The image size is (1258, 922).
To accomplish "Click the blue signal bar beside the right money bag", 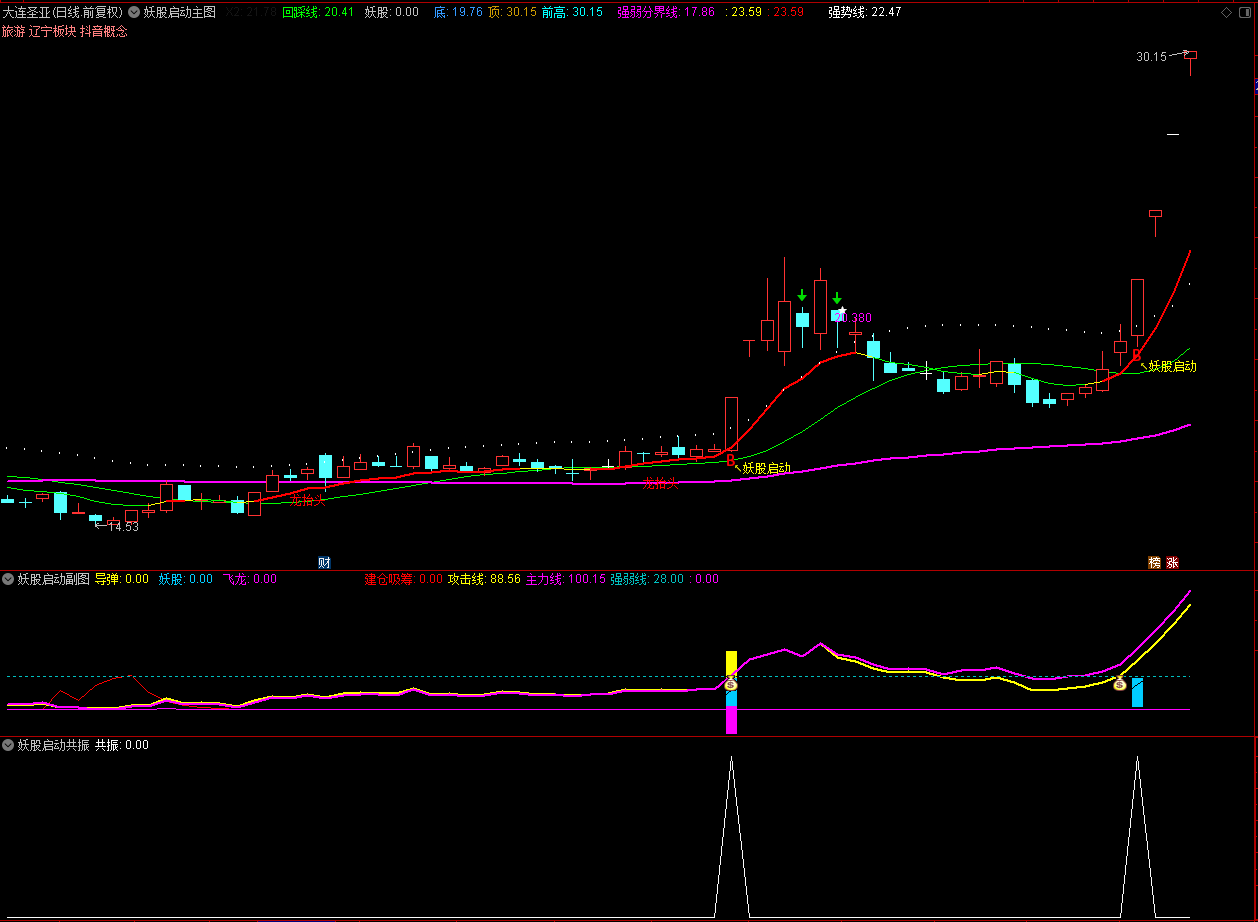I will click(x=1137, y=692).
